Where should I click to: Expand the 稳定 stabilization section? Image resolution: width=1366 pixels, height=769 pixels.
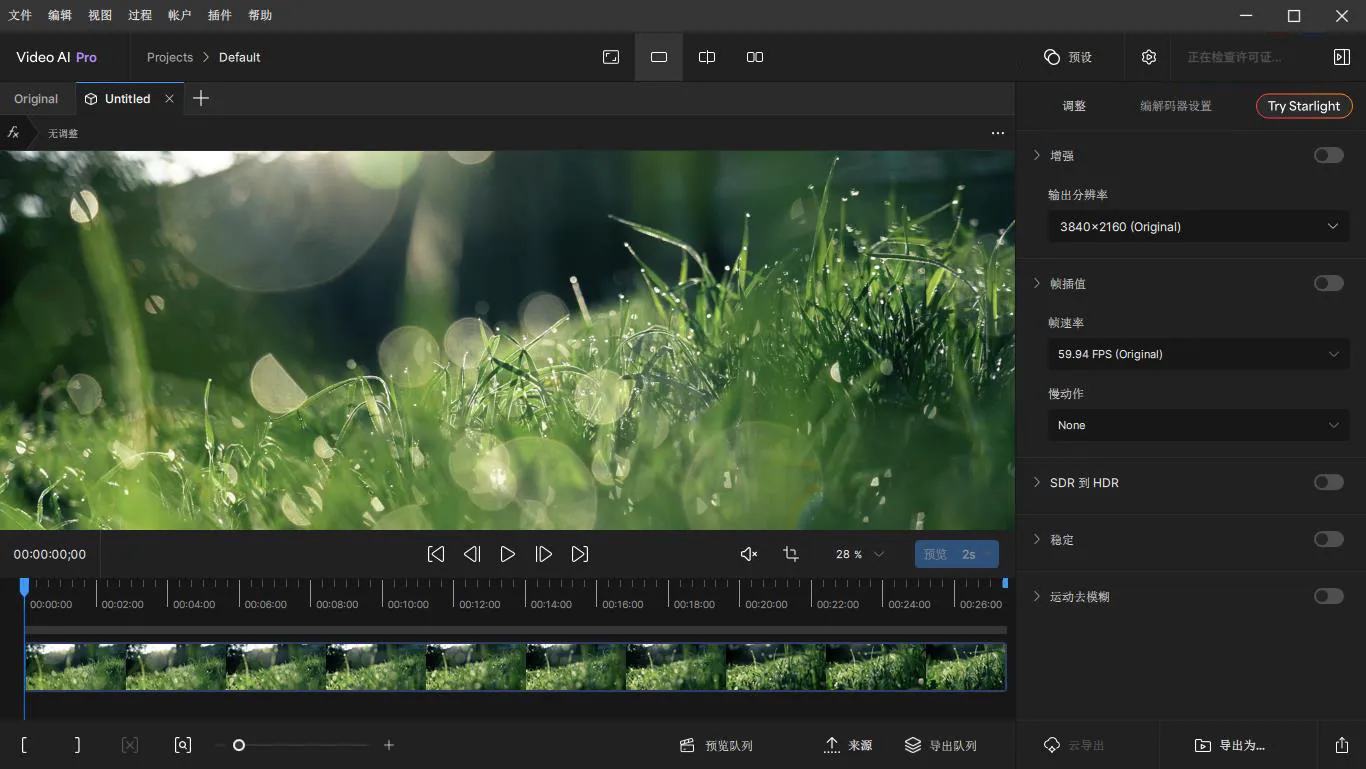coord(1037,539)
